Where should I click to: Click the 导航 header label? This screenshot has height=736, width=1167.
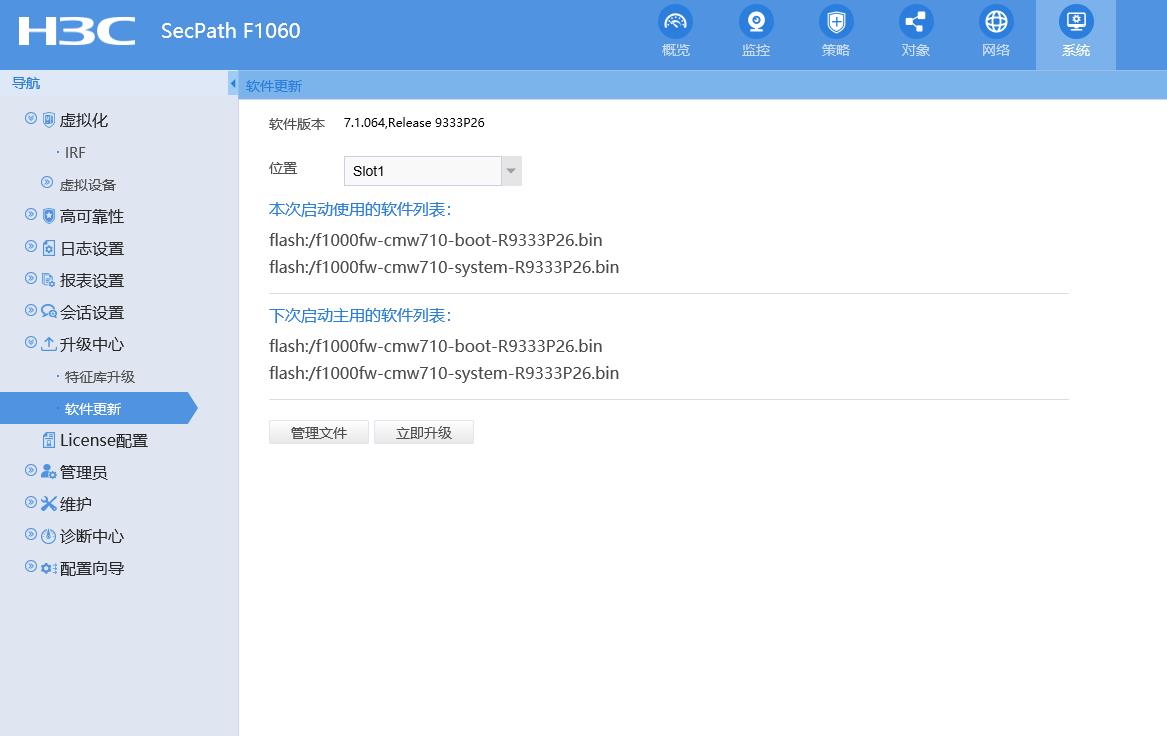coord(26,83)
